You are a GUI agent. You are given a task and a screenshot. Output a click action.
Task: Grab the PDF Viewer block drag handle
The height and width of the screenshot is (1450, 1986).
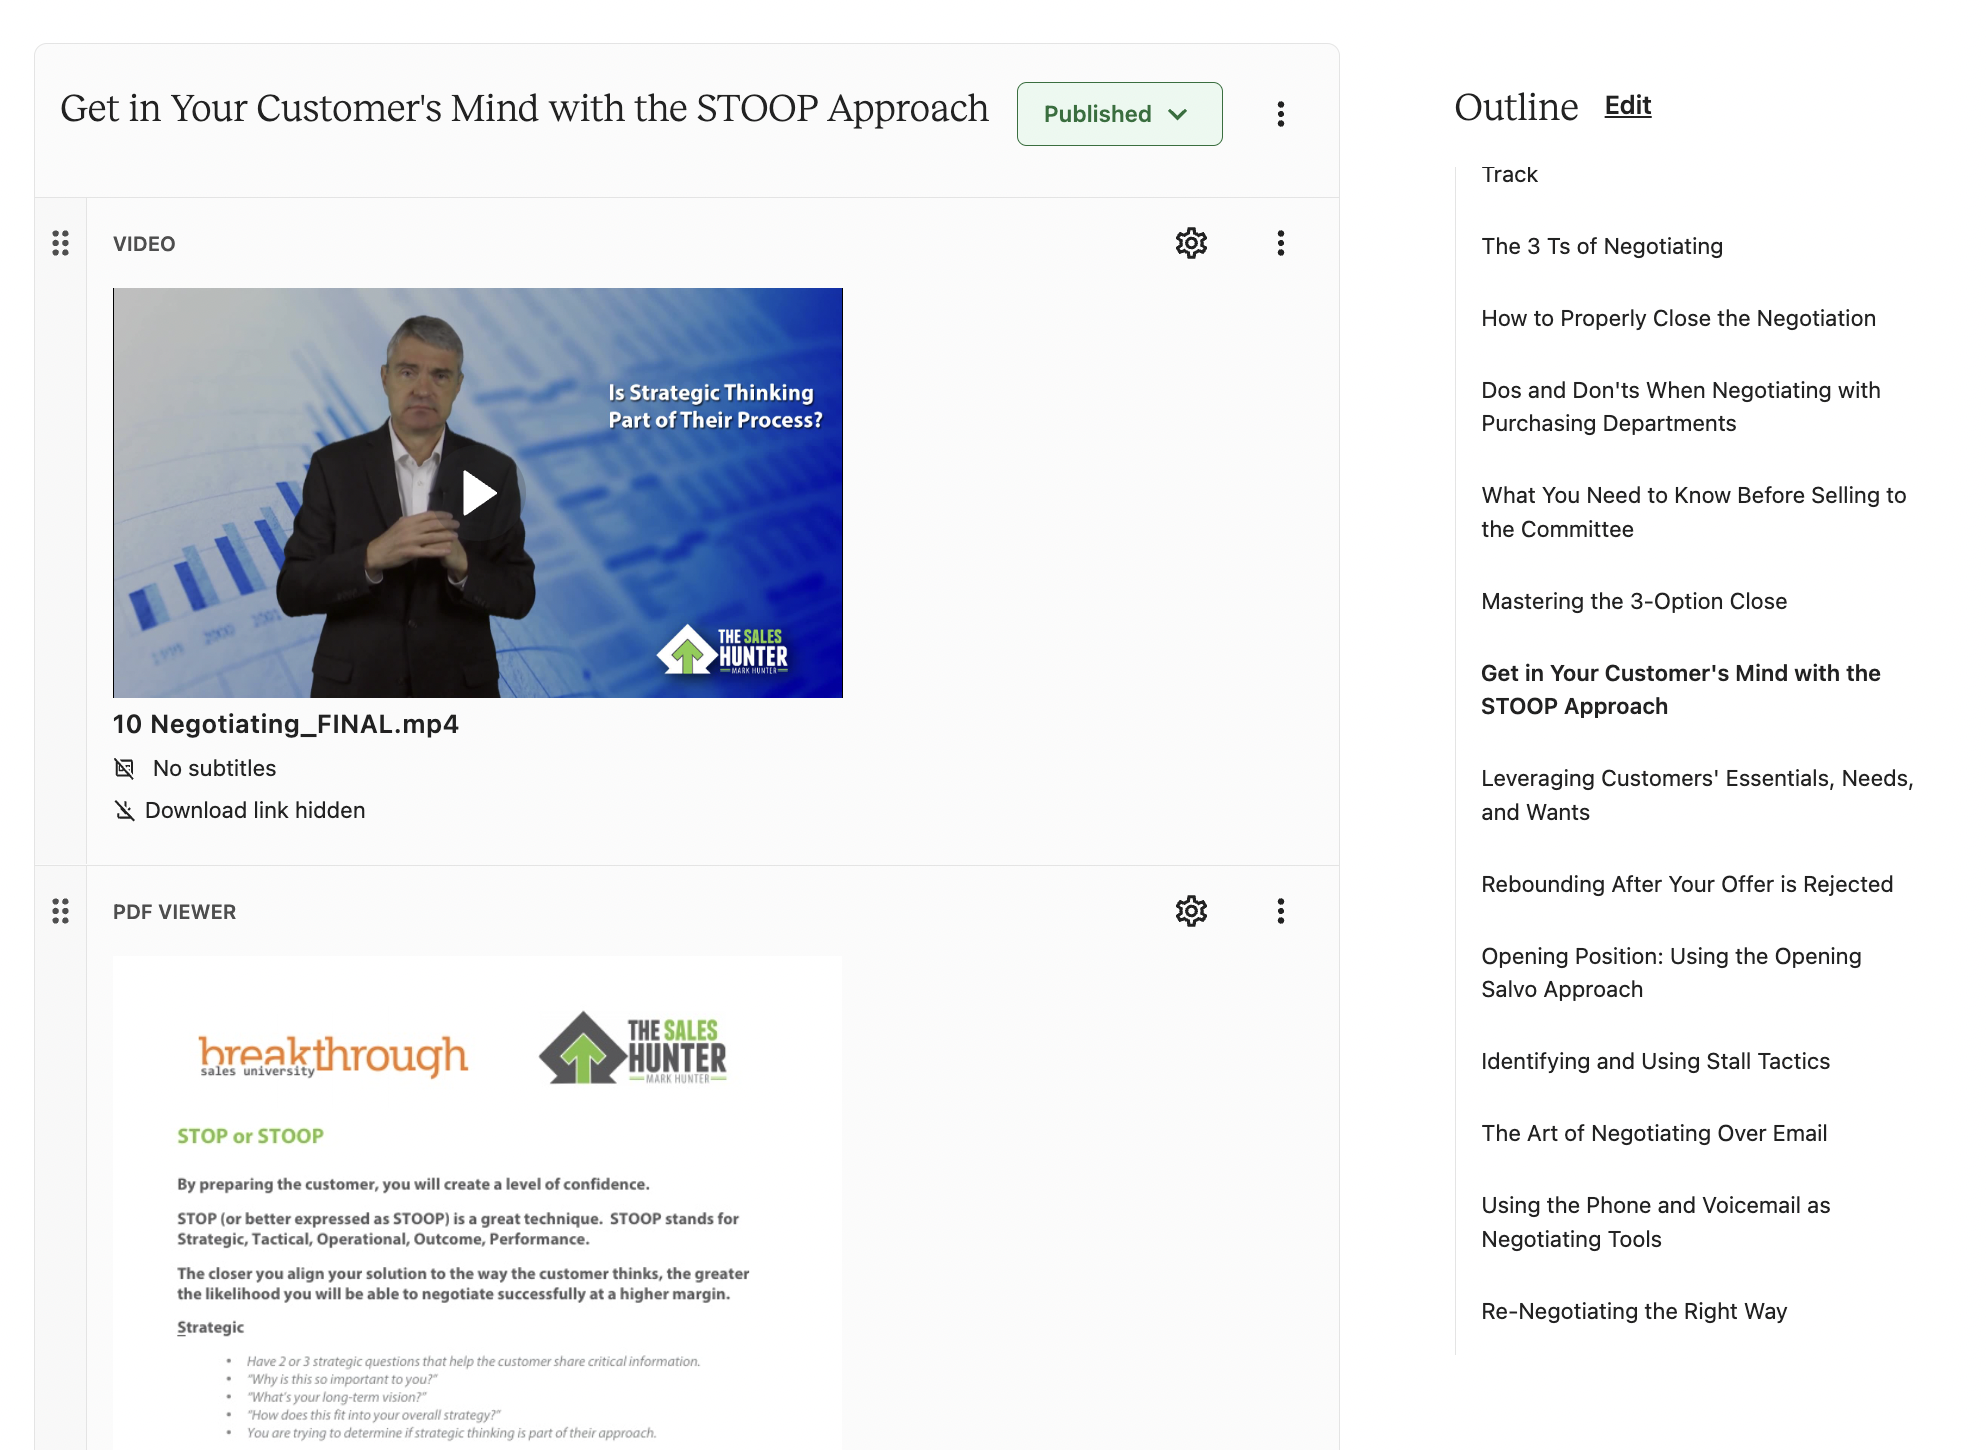(60, 911)
